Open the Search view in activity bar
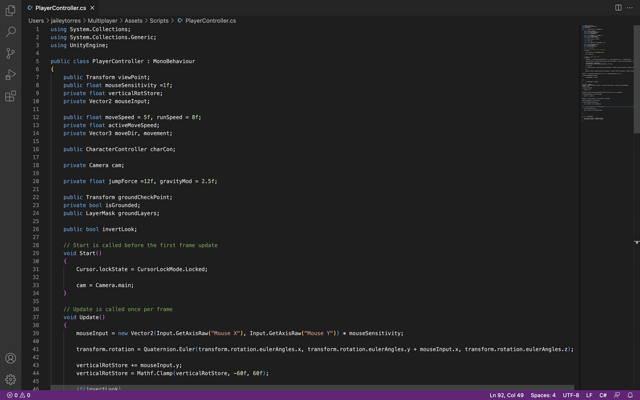 pyautogui.click(x=11, y=31)
